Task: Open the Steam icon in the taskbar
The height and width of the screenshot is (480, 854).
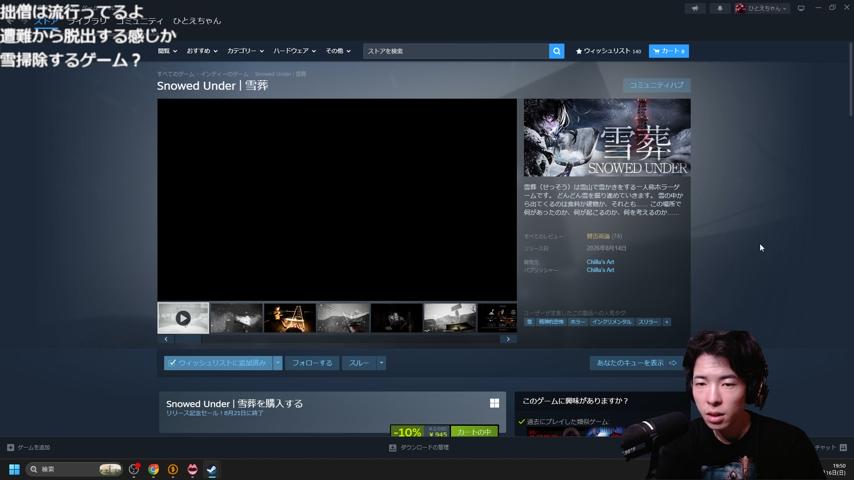Action: click(212, 469)
